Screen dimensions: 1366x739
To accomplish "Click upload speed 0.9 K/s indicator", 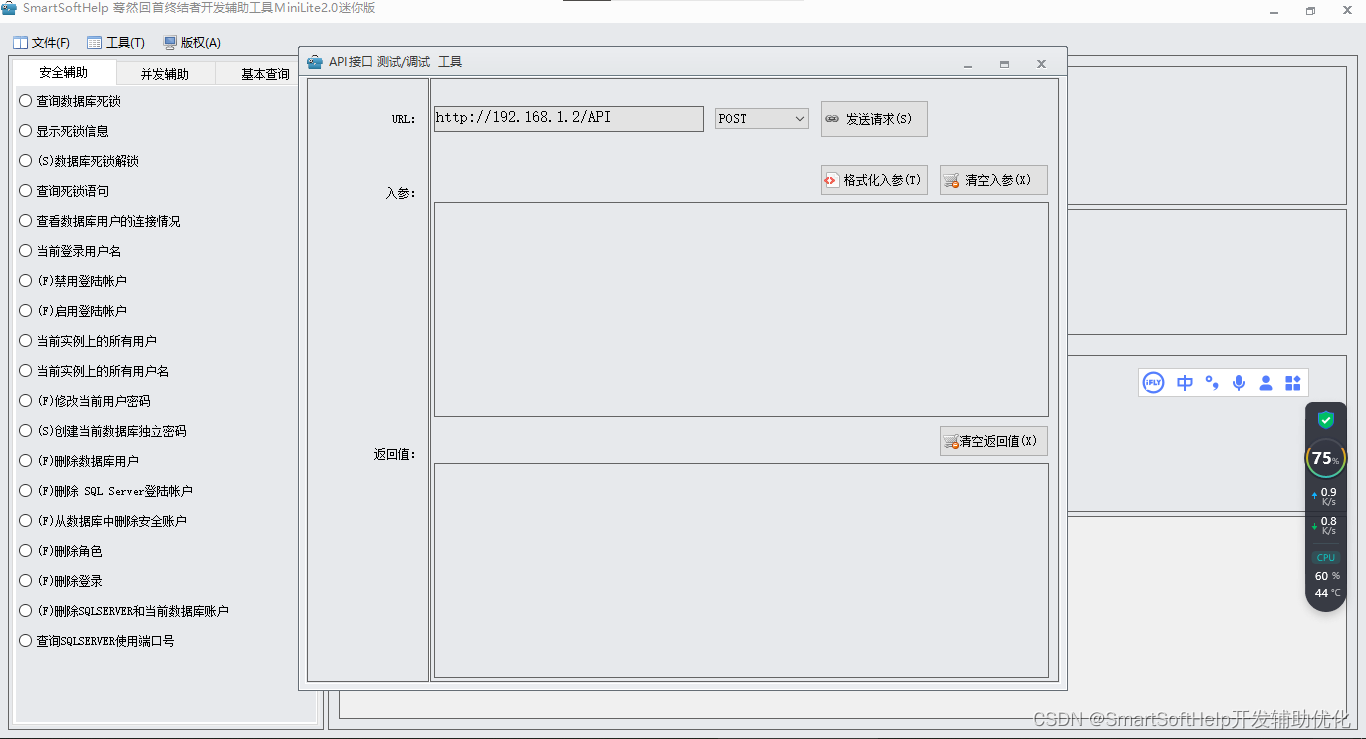I will [x=1326, y=496].
